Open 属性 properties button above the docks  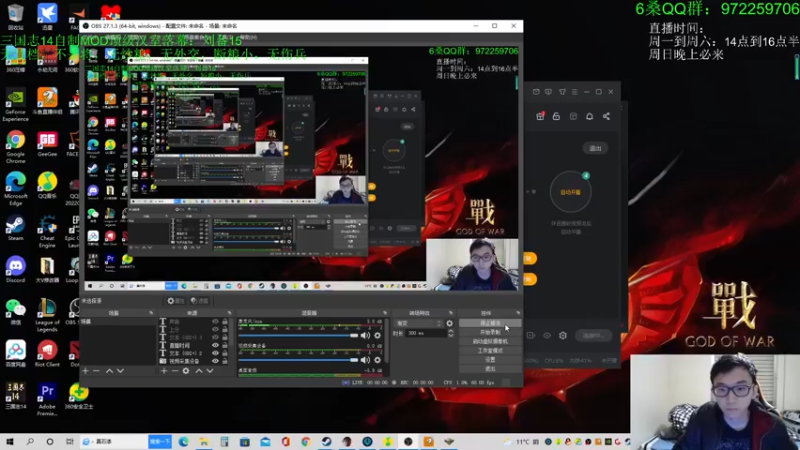click(x=176, y=301)
